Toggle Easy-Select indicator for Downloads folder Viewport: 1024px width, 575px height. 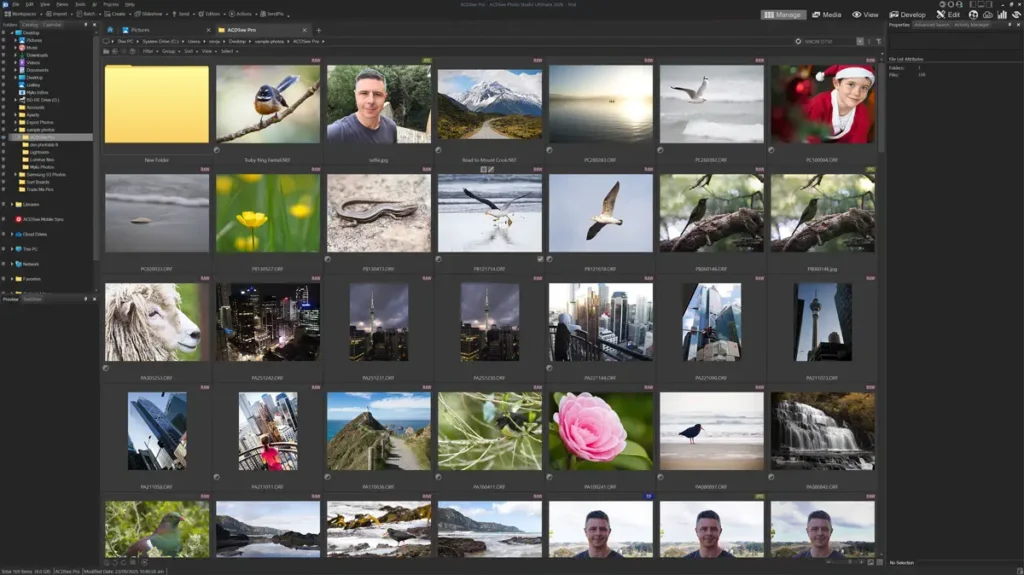[x=3, y=55]
